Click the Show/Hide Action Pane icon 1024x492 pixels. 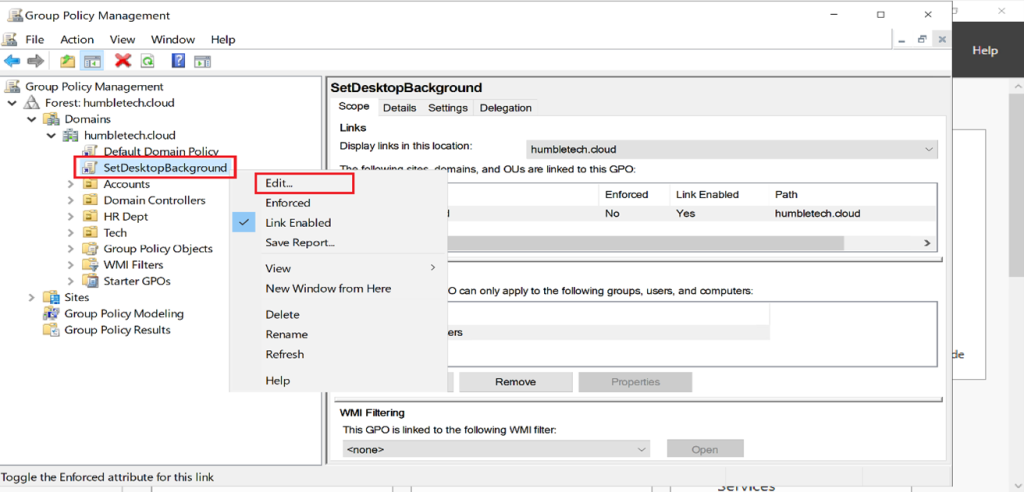(x=203, y=61)
